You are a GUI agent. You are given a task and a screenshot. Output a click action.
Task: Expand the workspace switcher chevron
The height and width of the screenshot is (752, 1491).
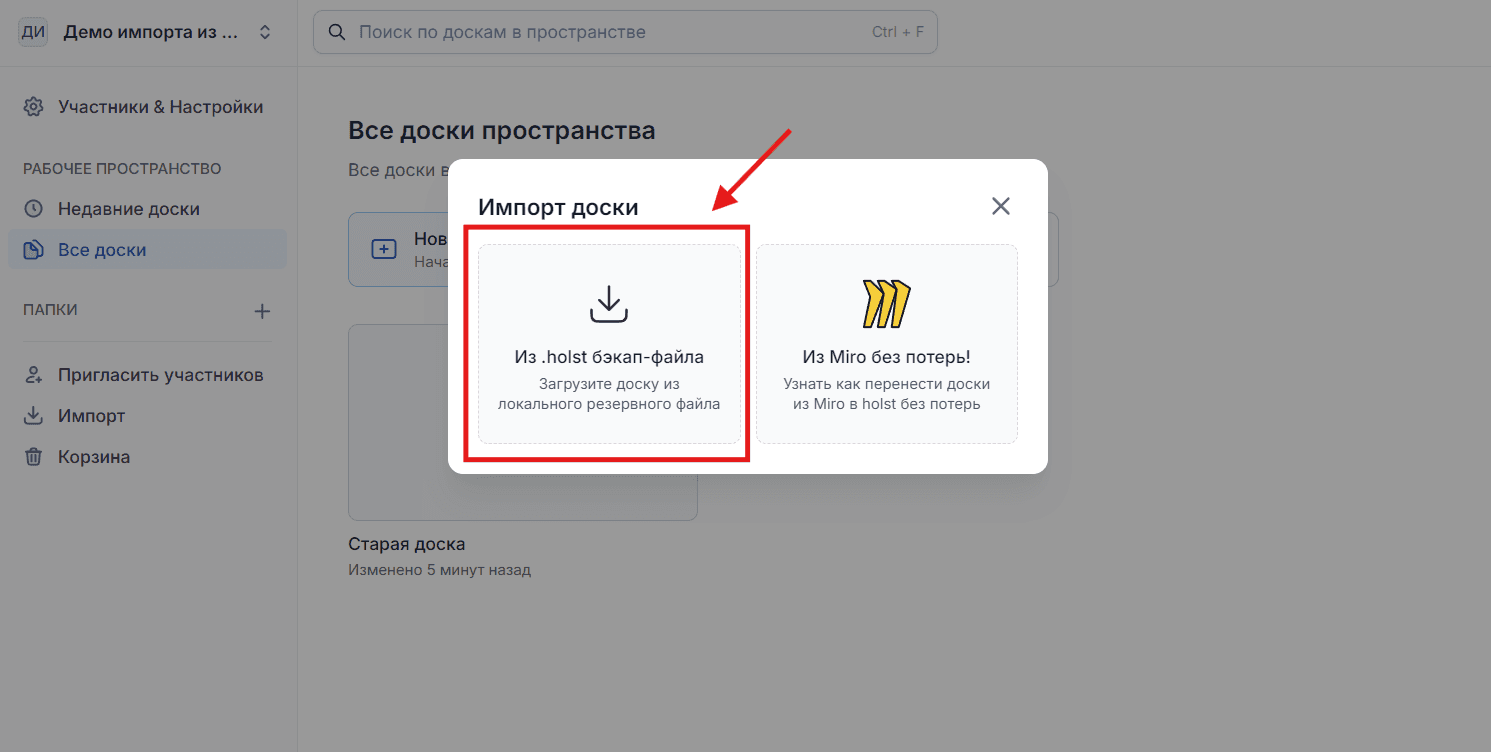coord(265,32)
